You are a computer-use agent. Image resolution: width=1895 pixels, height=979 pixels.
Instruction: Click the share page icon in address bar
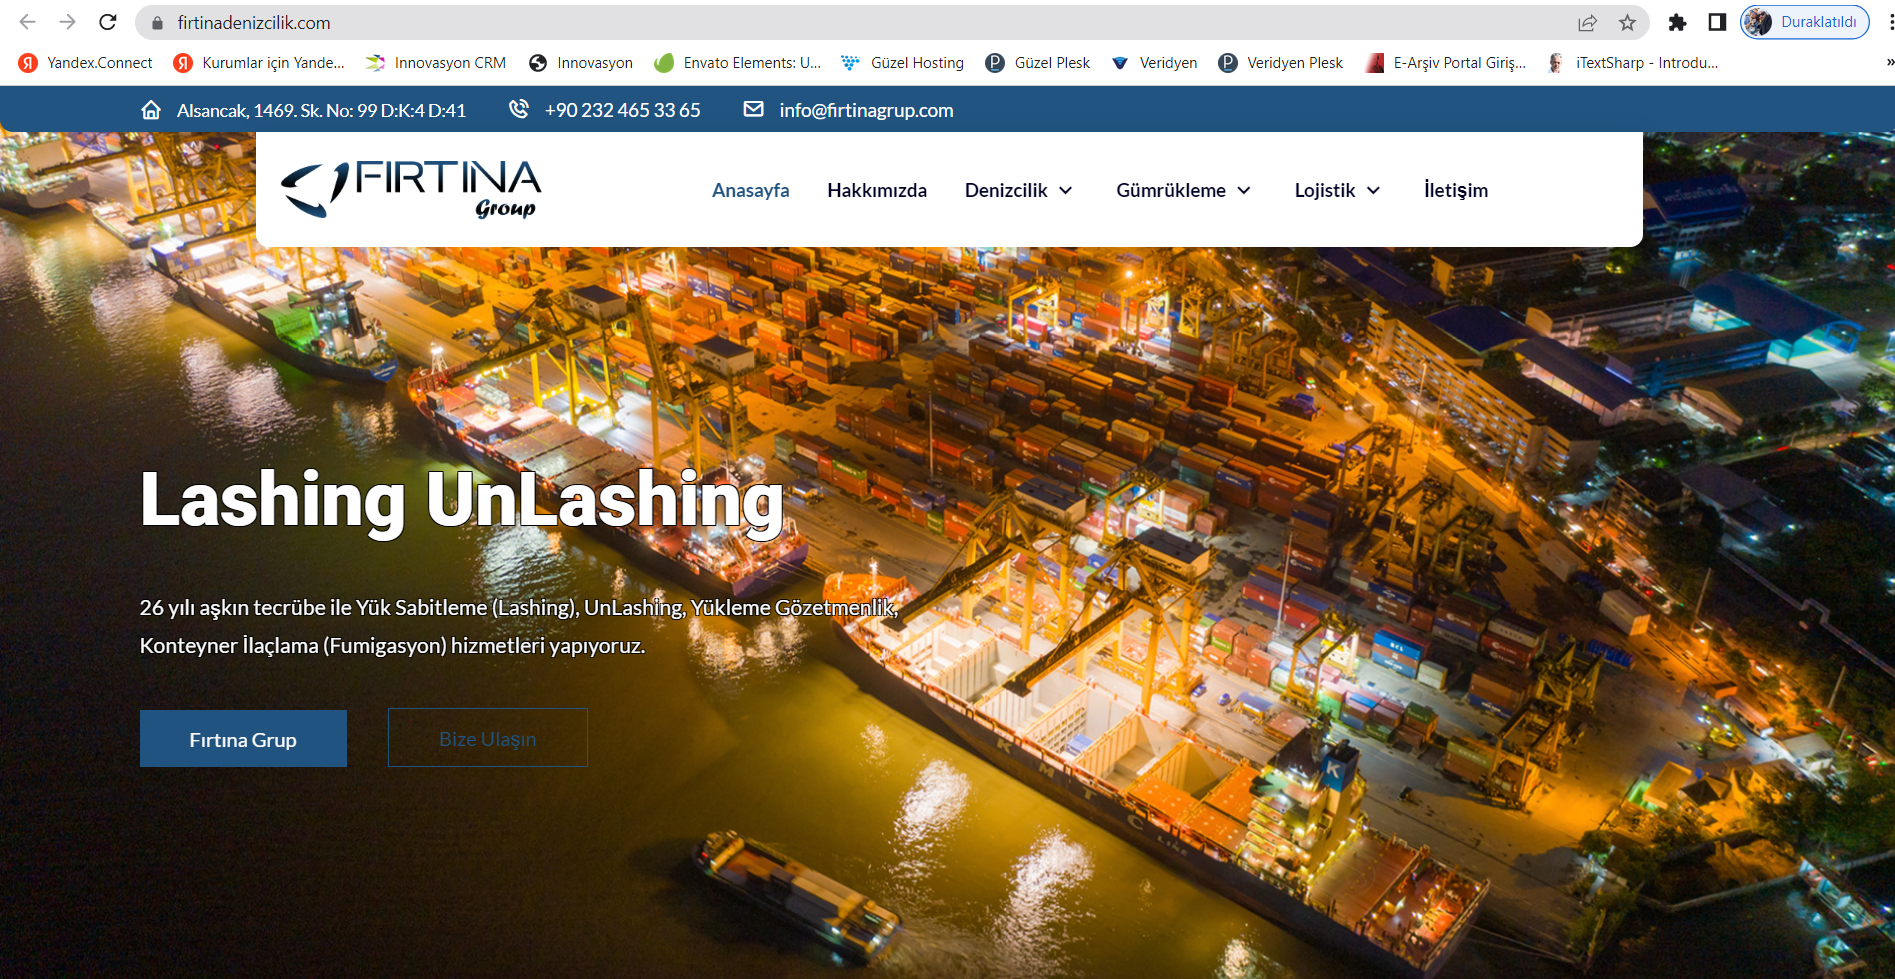[x=1587, y=22]
